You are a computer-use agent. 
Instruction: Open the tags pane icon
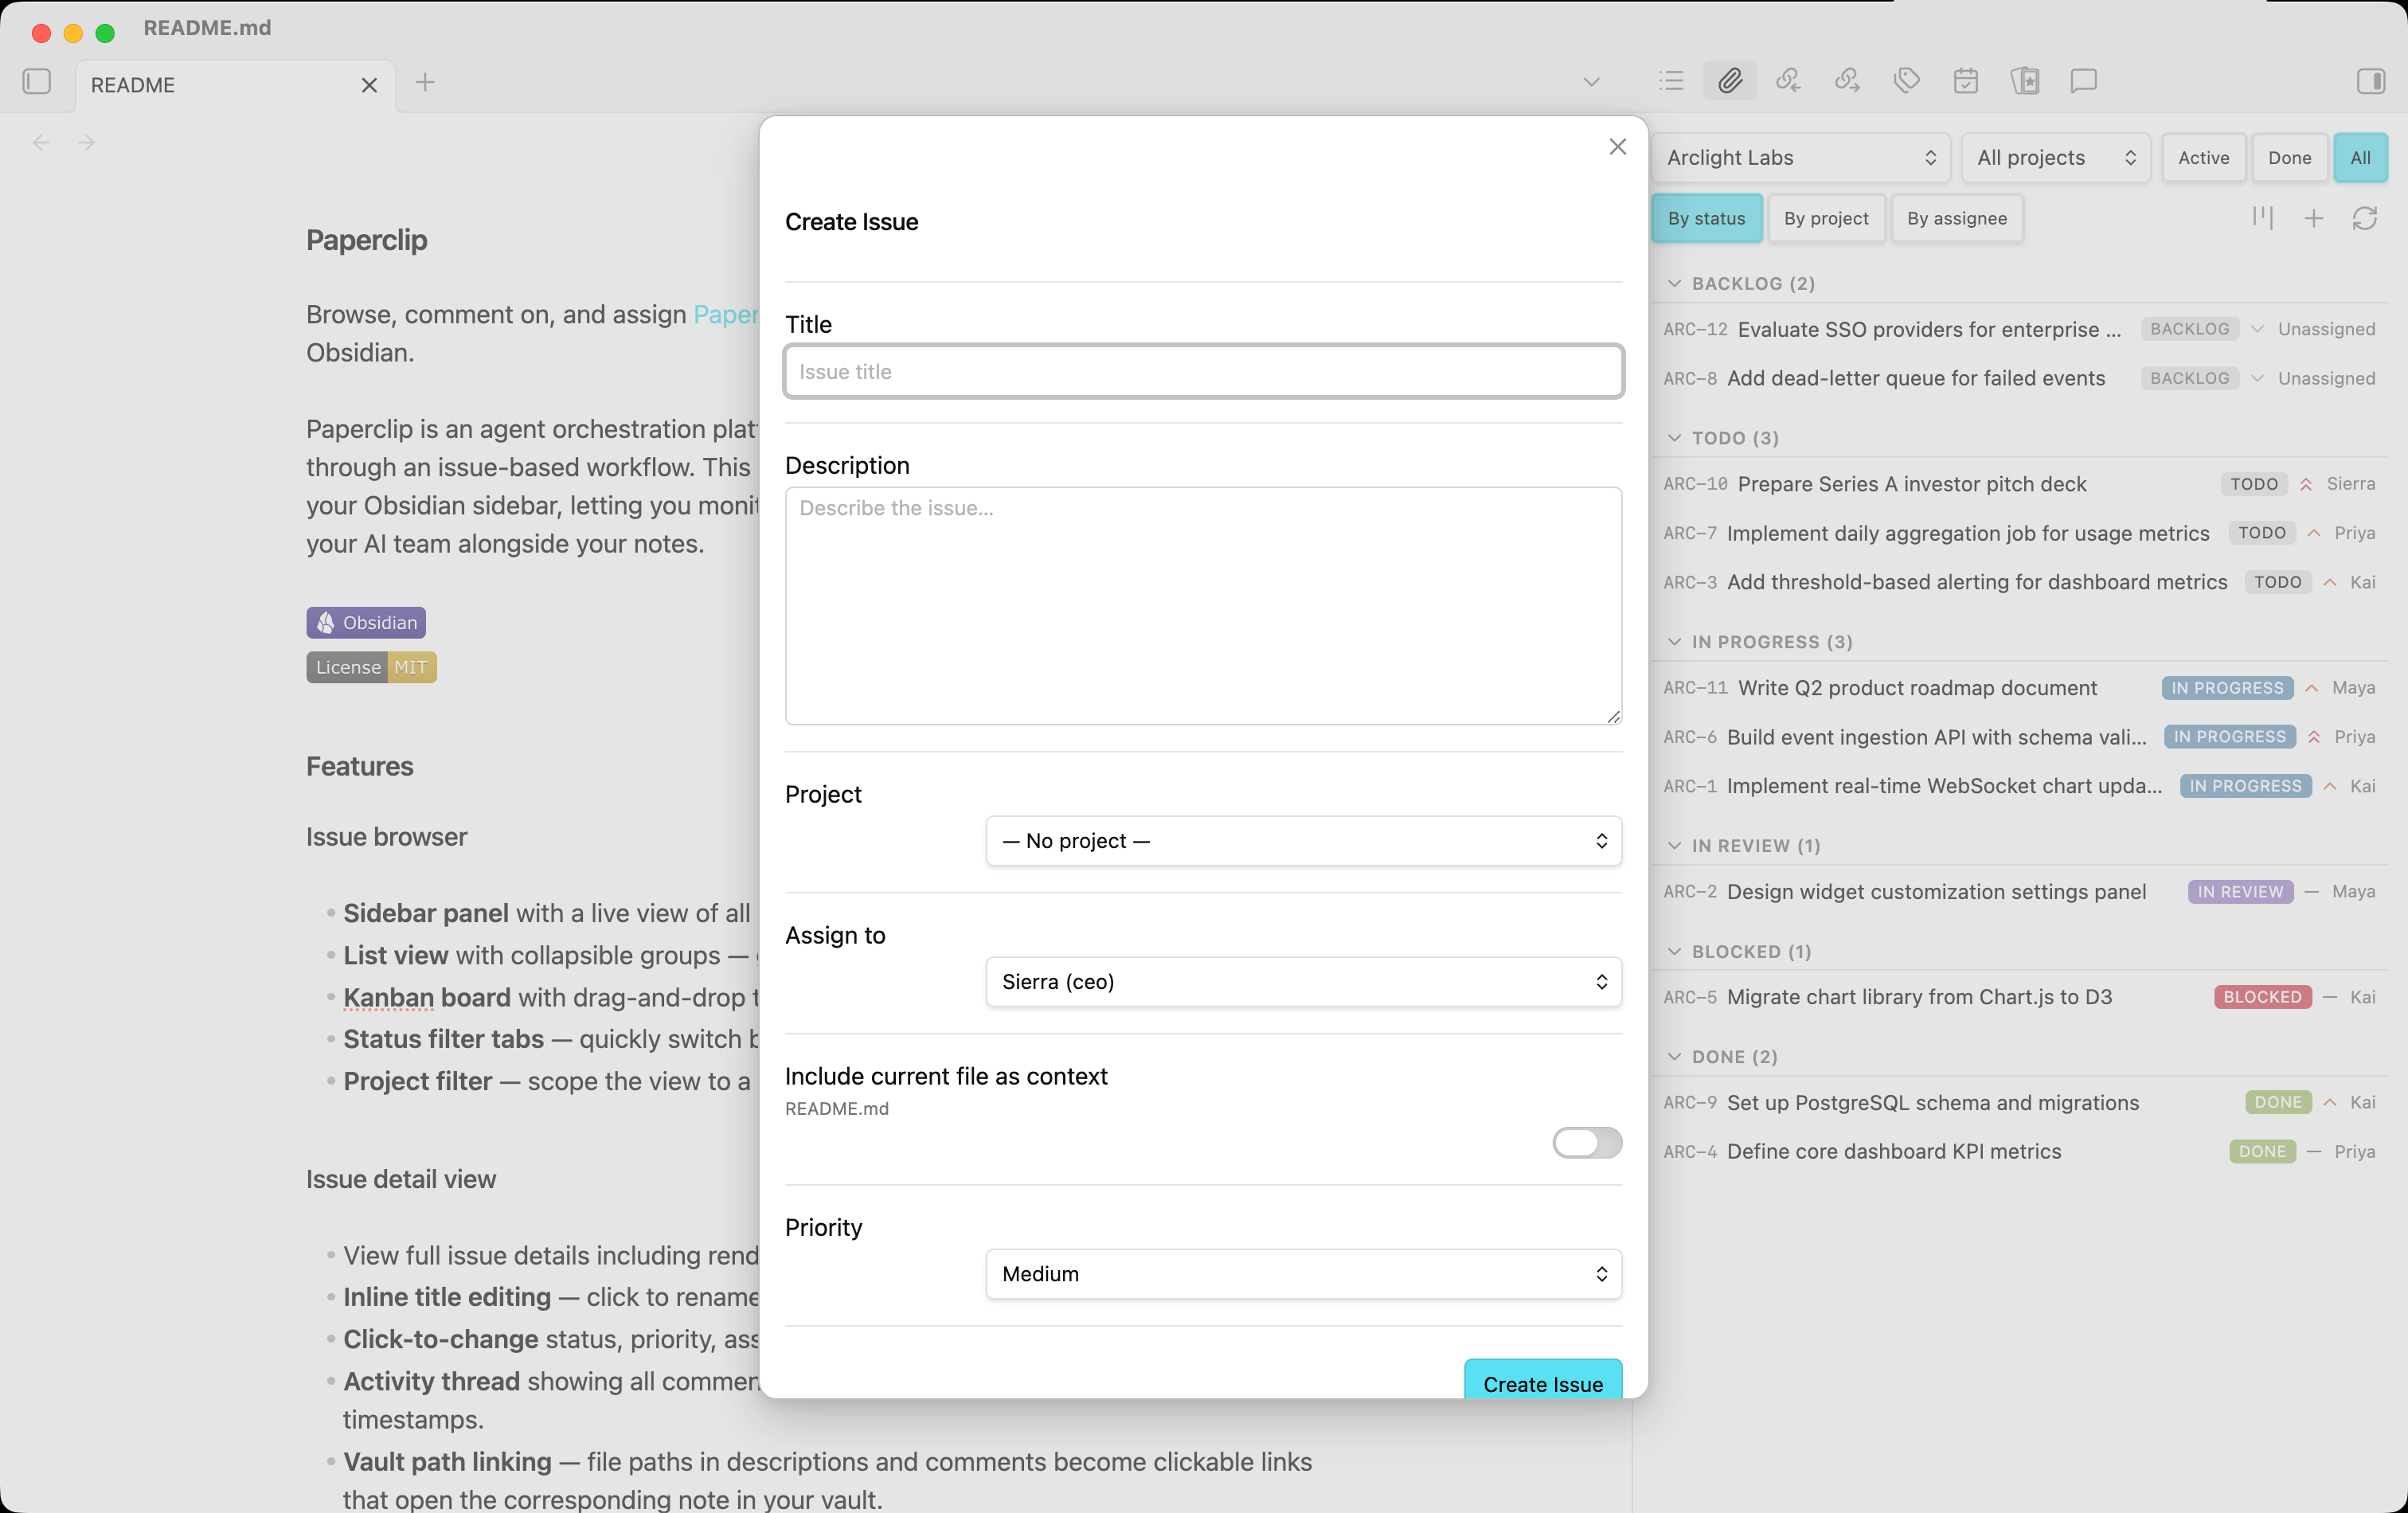(x=1906, y=81)
